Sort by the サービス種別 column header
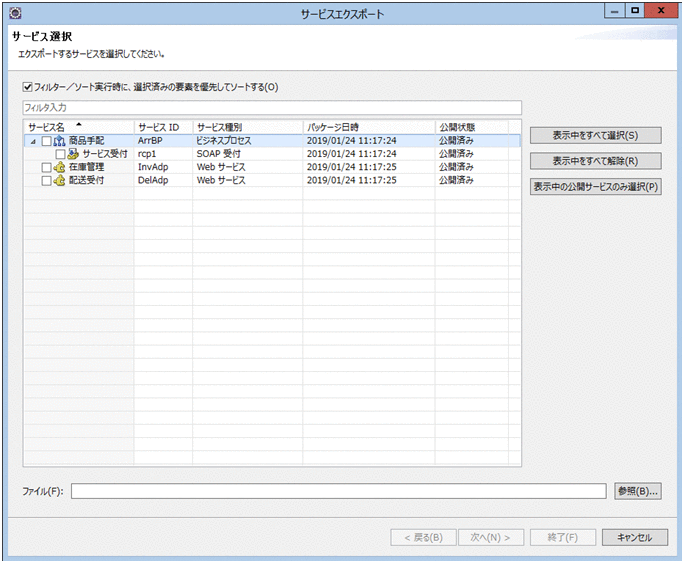The height and width of the screenshot is (565, 685). 248,127
